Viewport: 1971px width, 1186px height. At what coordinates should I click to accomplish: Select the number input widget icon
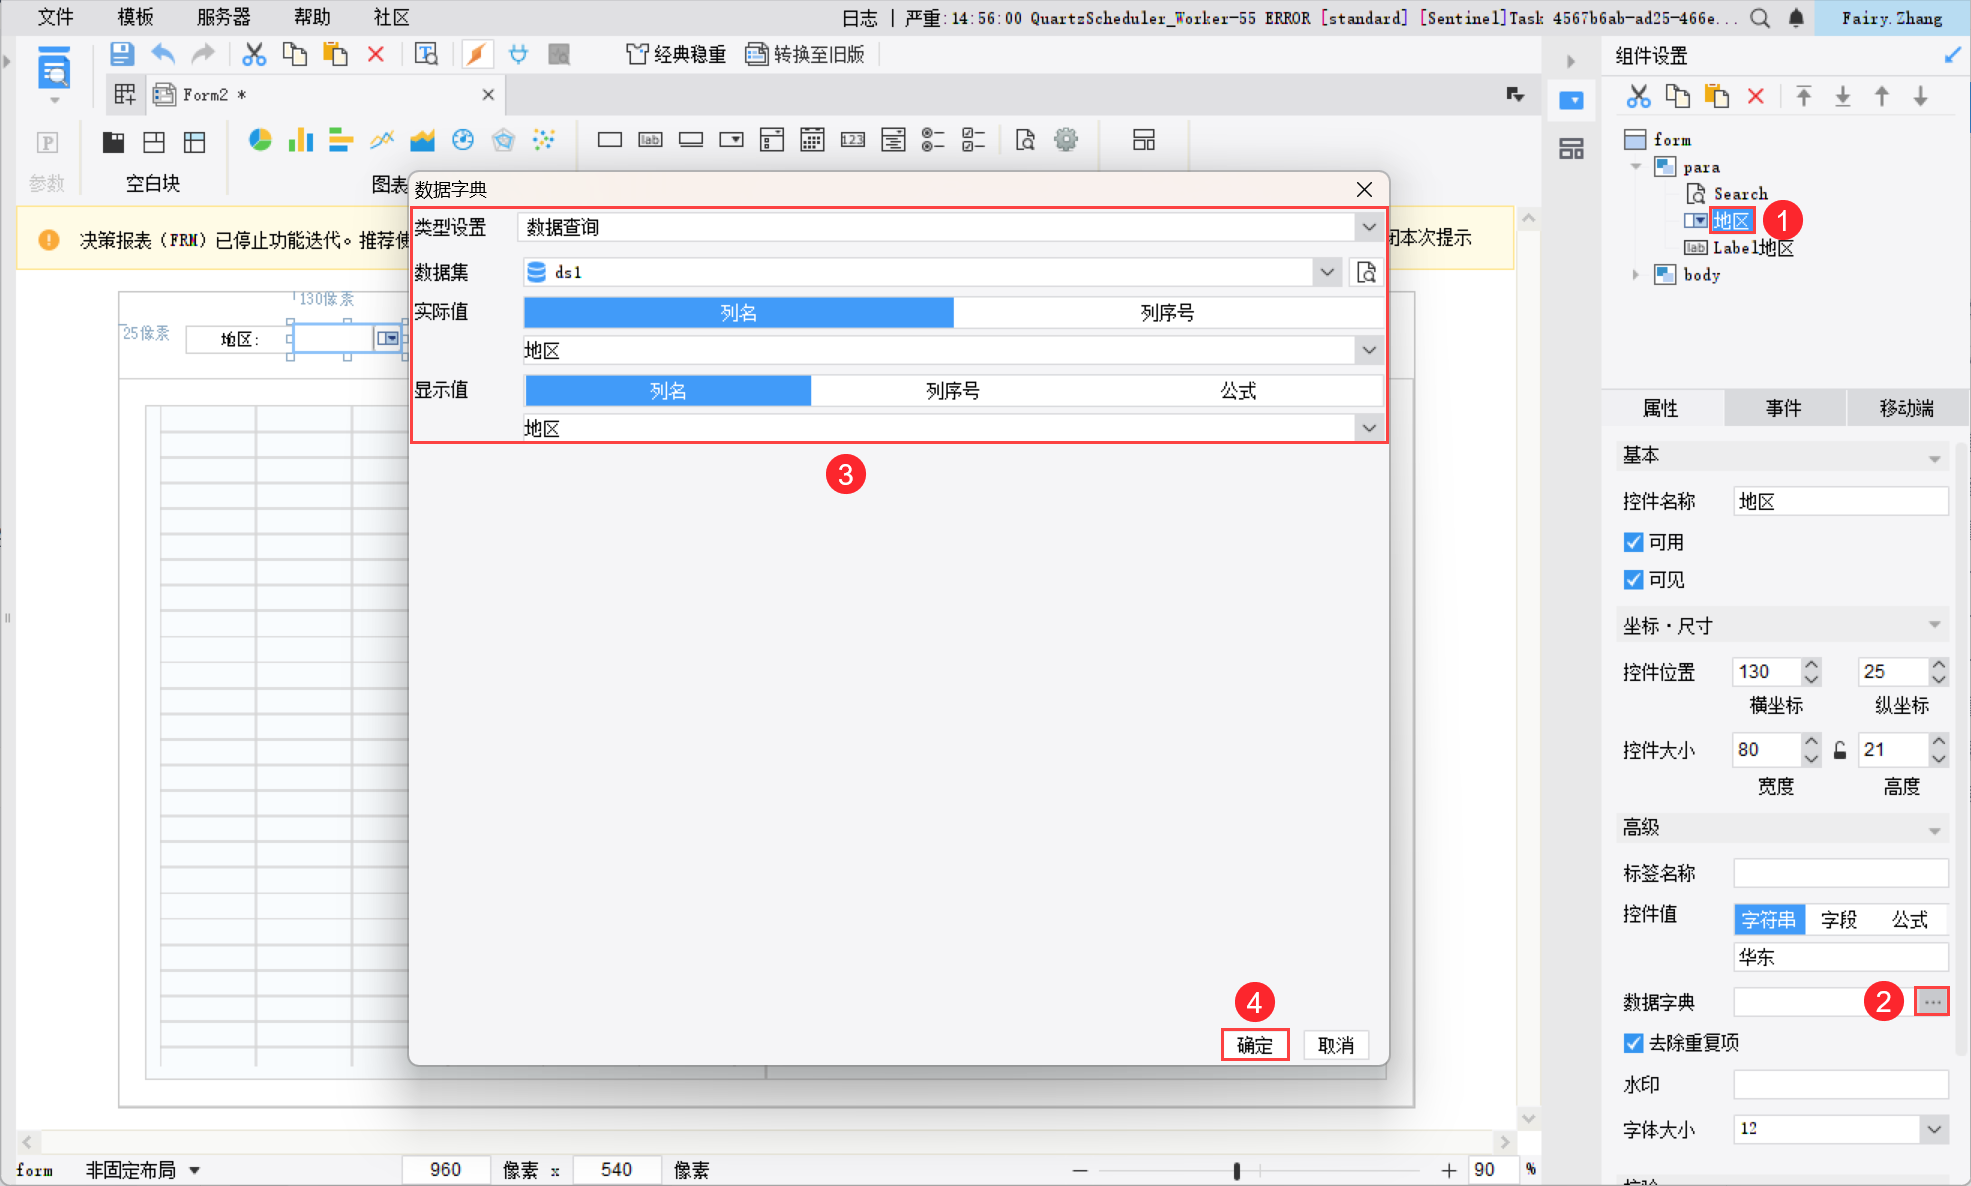pos(853,140)
